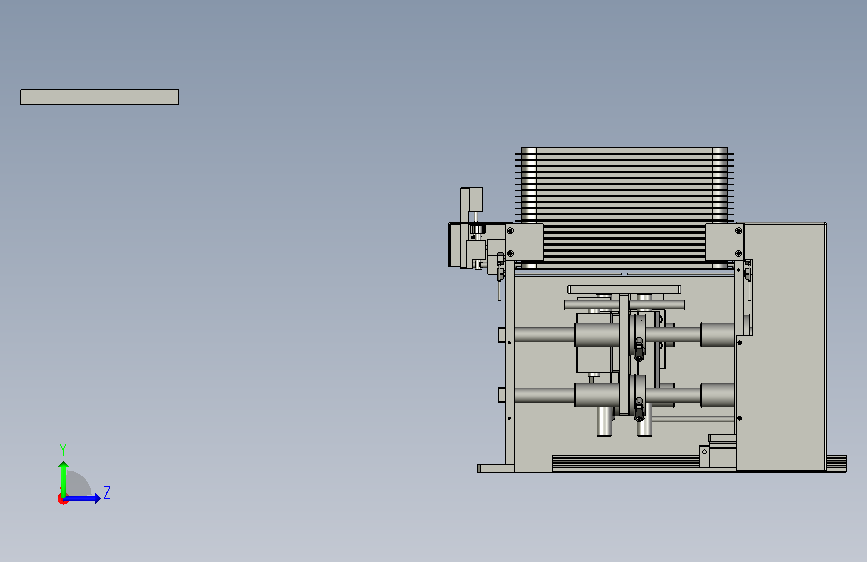
Task: Click the blue Z axis arrow
Action: (82, 498)
